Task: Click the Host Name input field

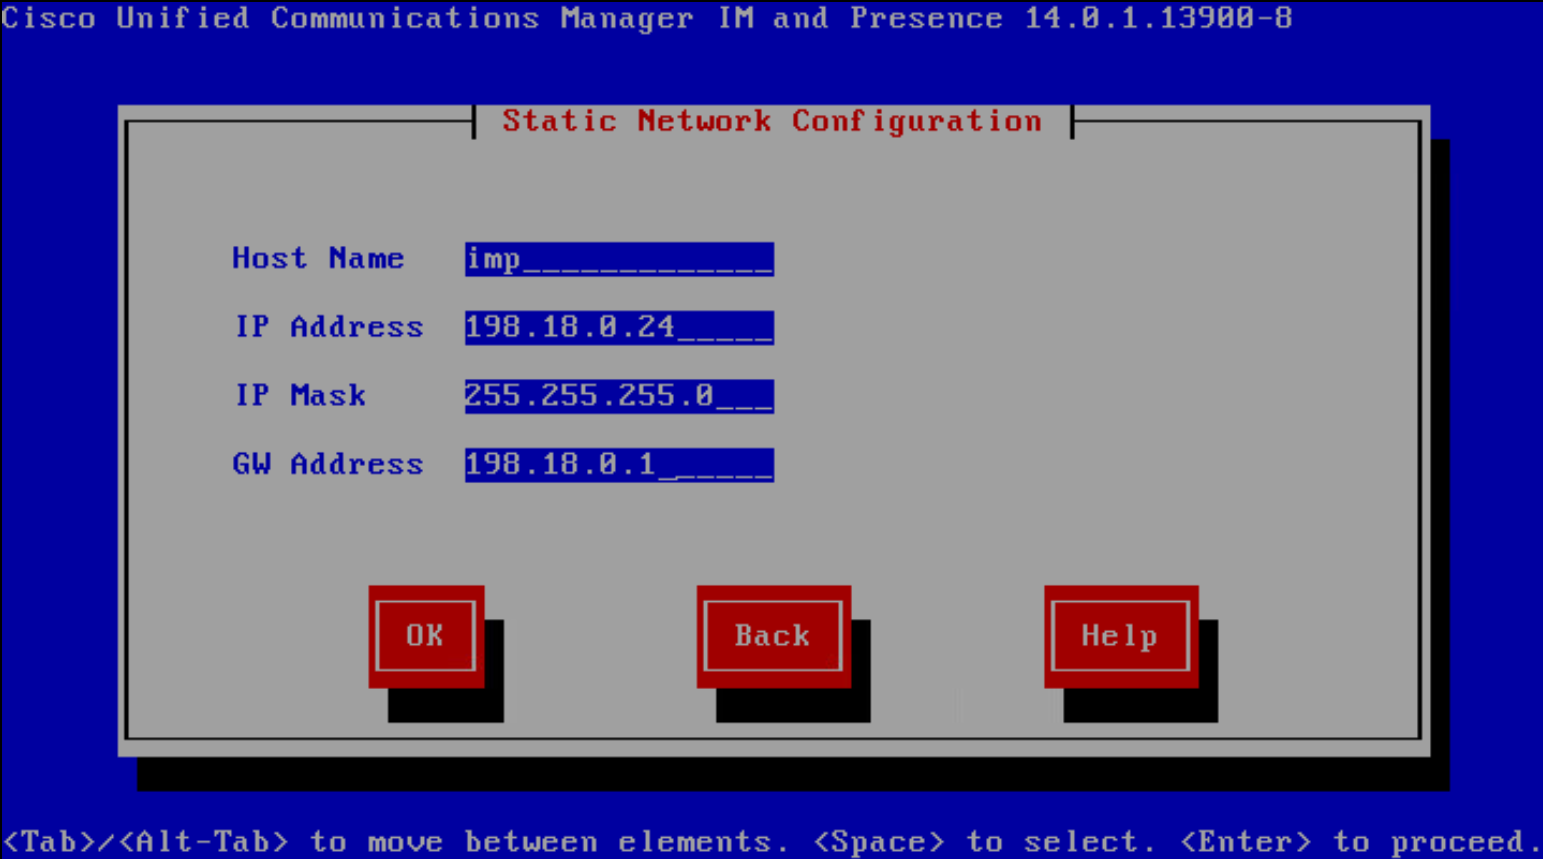Action: (618, 259)
